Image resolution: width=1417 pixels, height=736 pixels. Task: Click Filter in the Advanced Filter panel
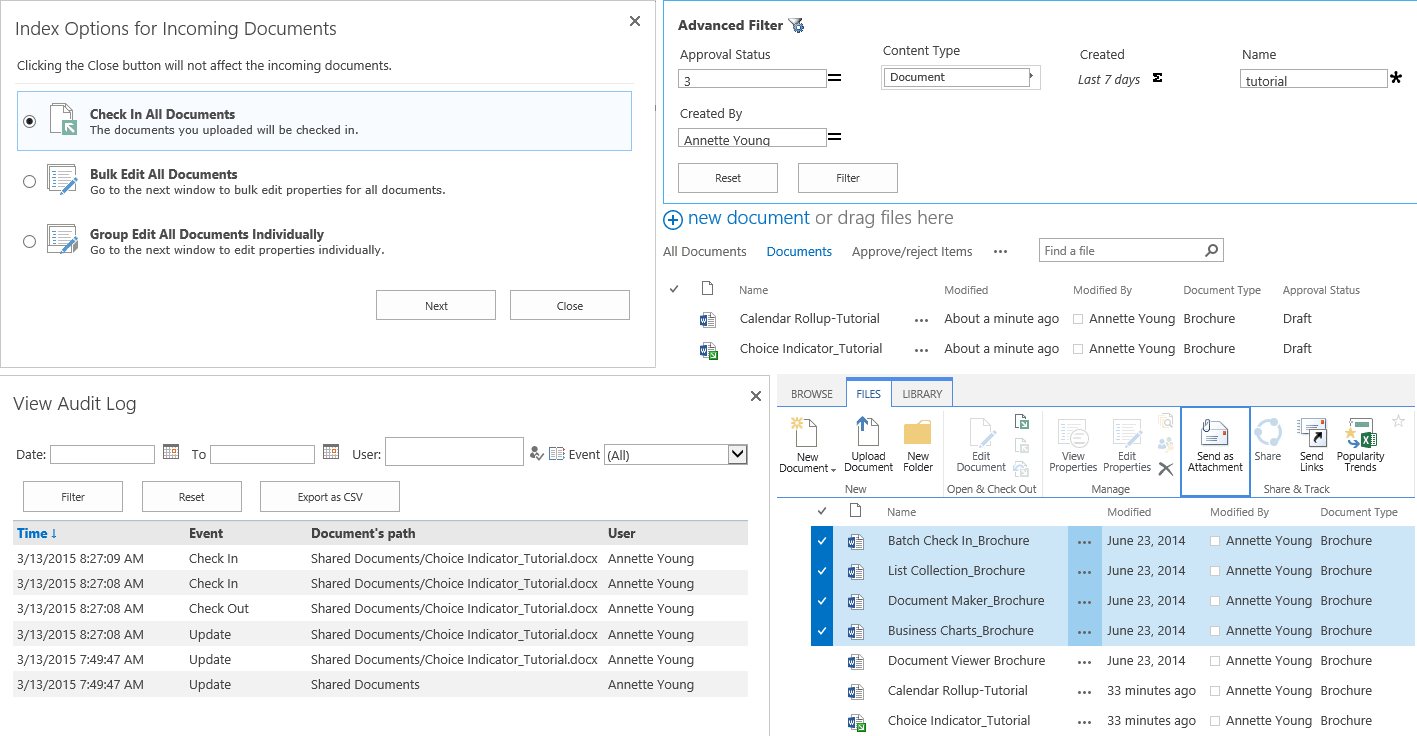click(x=848, y=178)
